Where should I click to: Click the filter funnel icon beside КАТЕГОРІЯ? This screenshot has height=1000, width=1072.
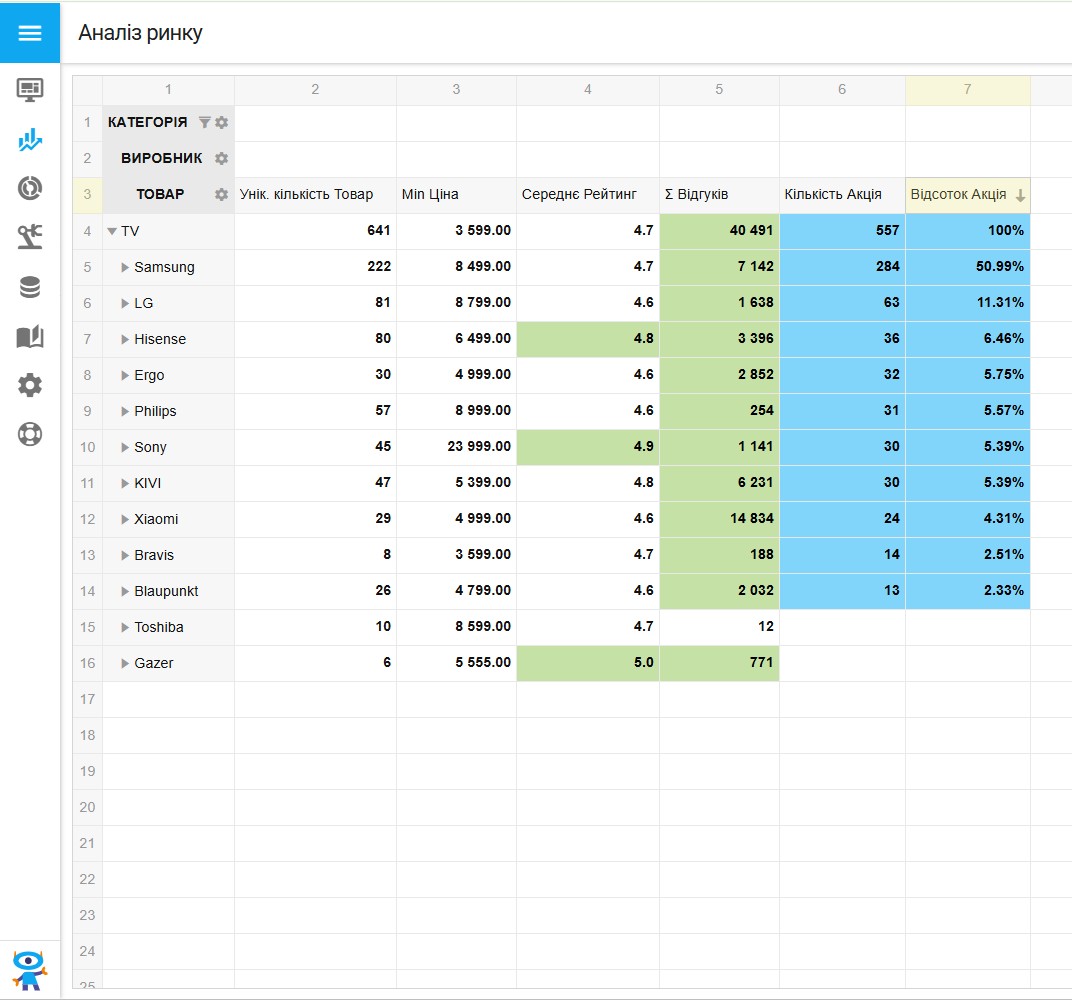point(204,122)
